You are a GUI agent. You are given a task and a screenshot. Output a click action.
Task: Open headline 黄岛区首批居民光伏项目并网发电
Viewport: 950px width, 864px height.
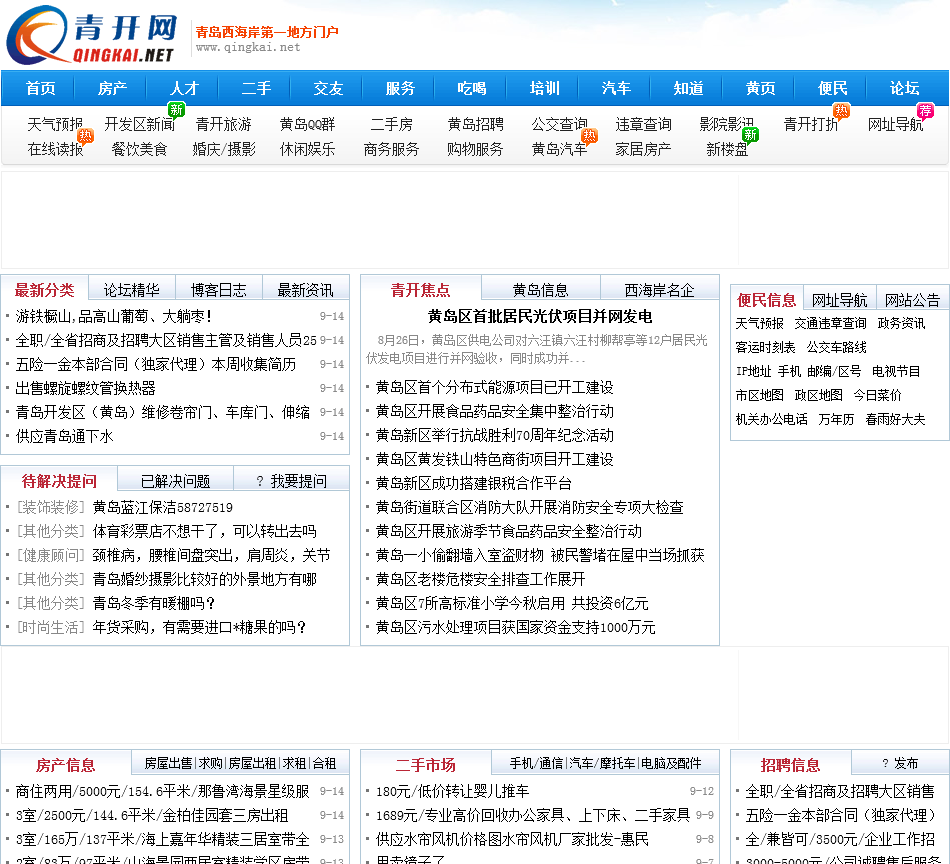coord(540,316)
